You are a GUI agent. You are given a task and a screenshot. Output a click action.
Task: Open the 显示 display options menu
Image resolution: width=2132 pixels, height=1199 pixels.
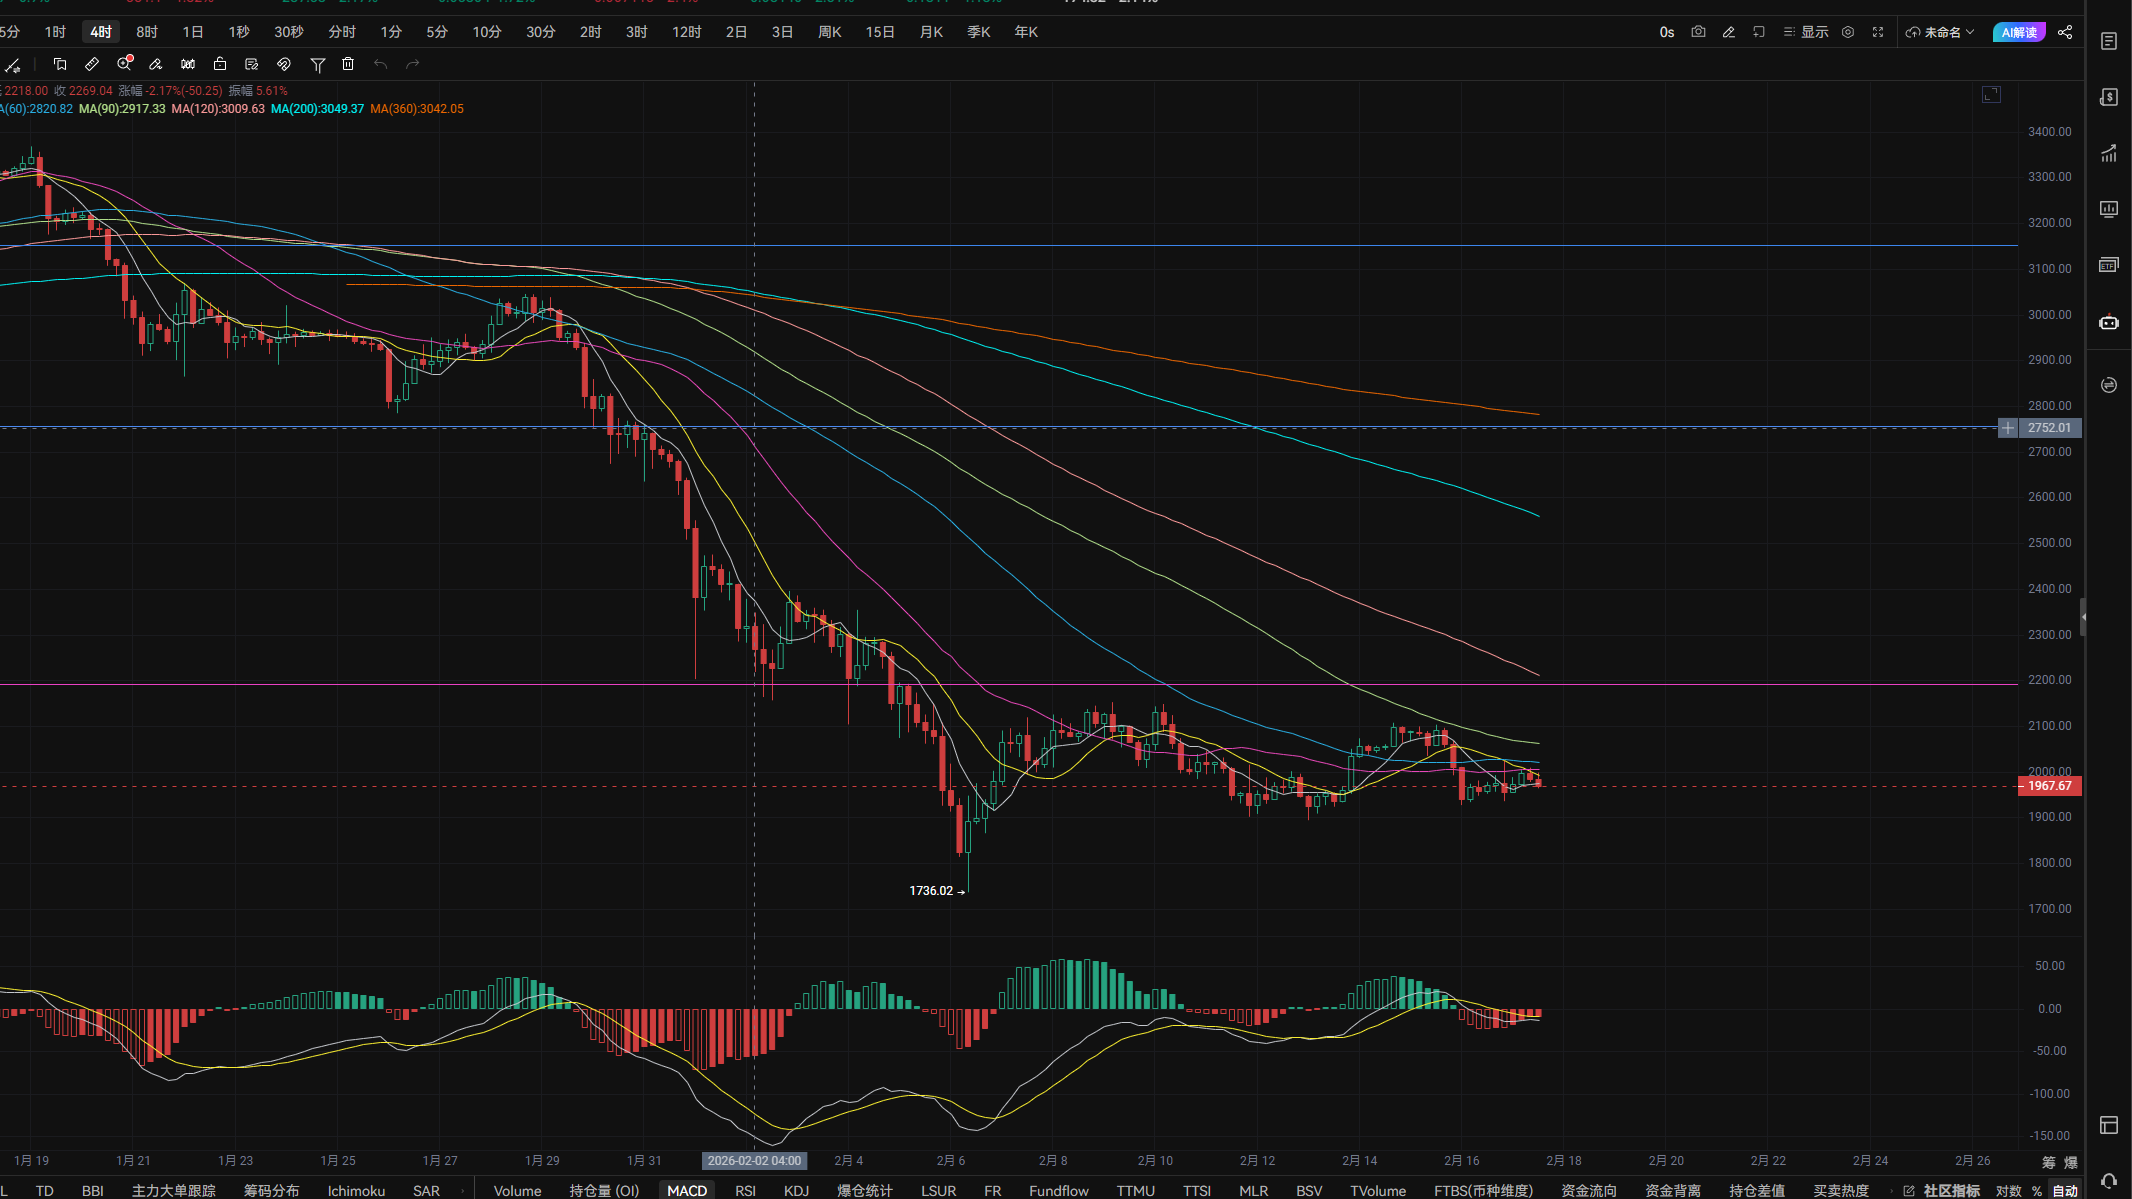tap(1806, 32)
